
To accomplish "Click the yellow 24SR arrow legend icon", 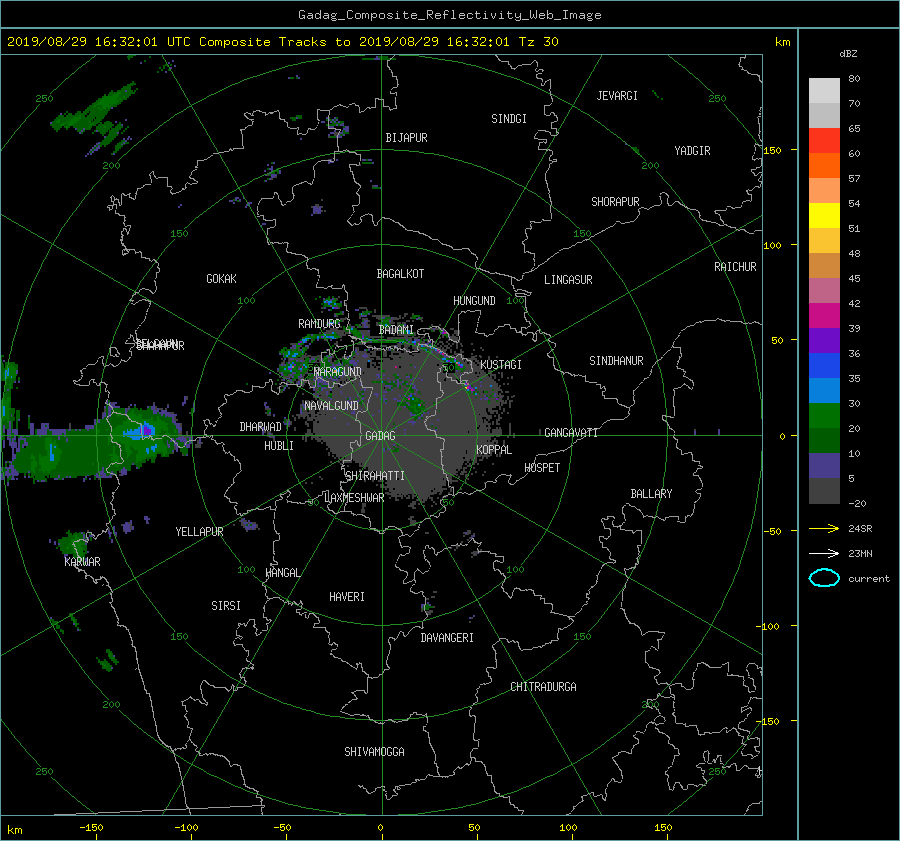I will [824, 528].
